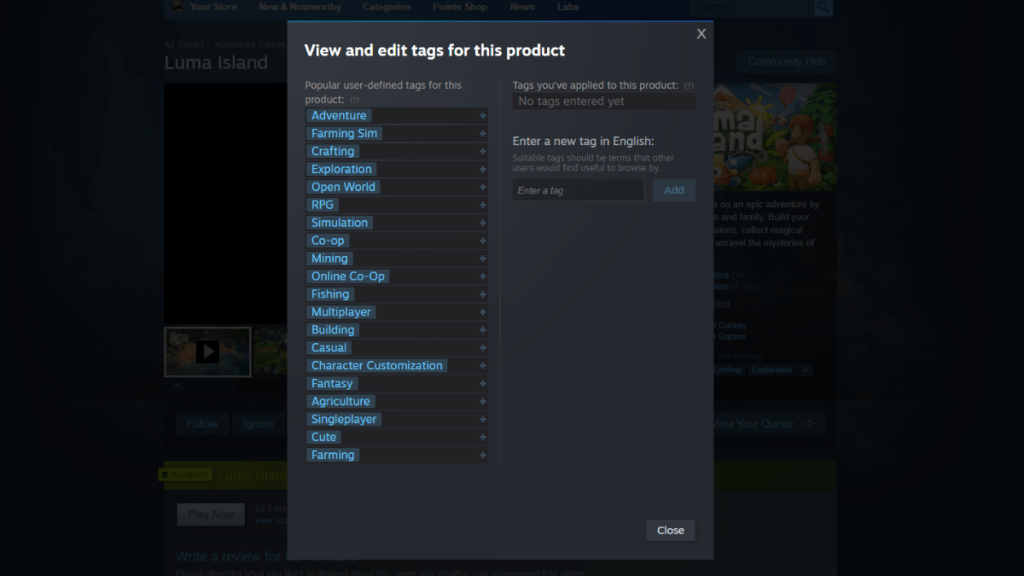
Task: Add Building tag using its plus icon
Action: 482,330
